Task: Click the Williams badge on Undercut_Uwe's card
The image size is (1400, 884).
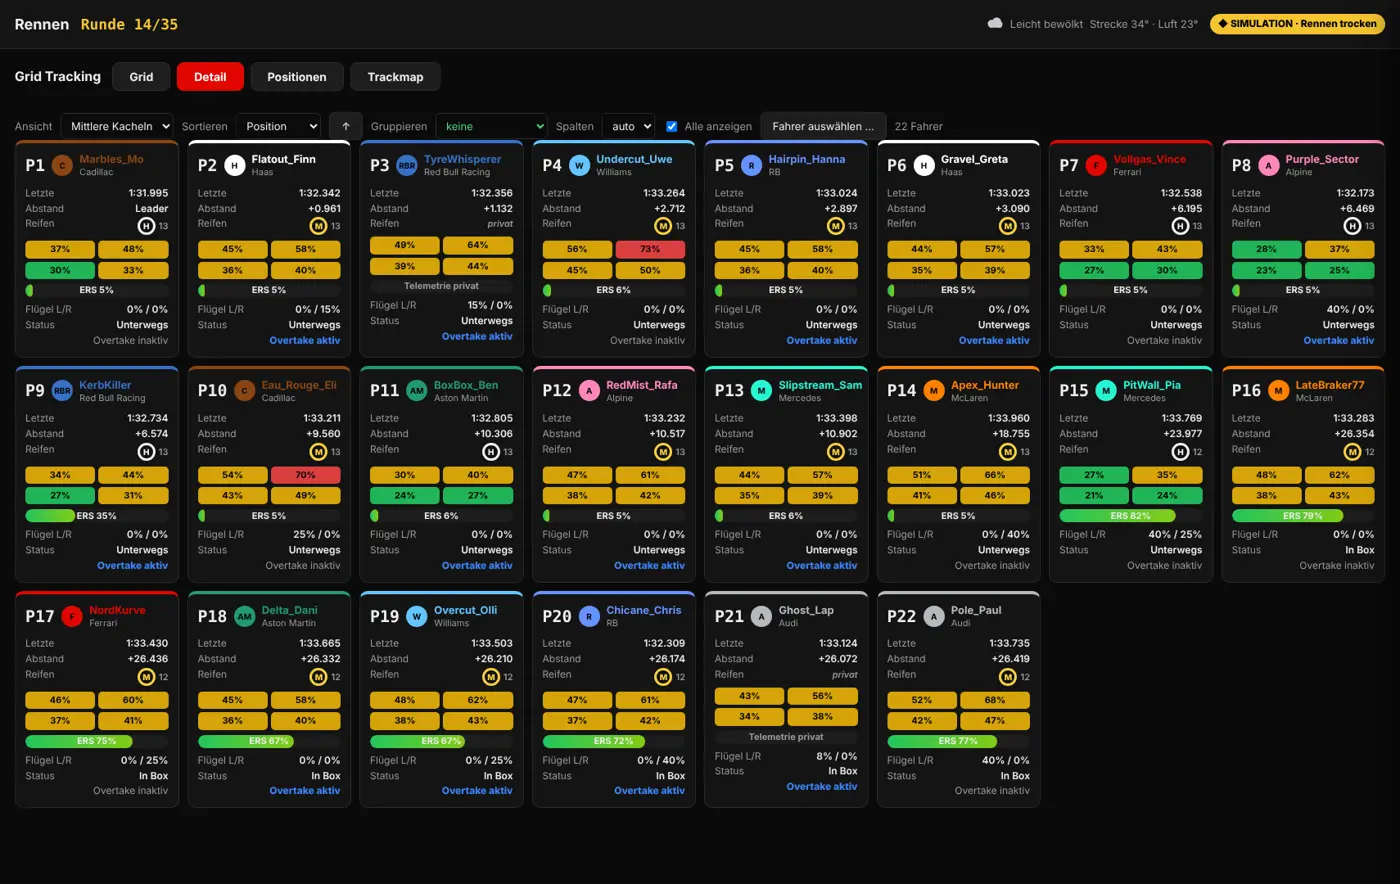Action: point(579,165)
